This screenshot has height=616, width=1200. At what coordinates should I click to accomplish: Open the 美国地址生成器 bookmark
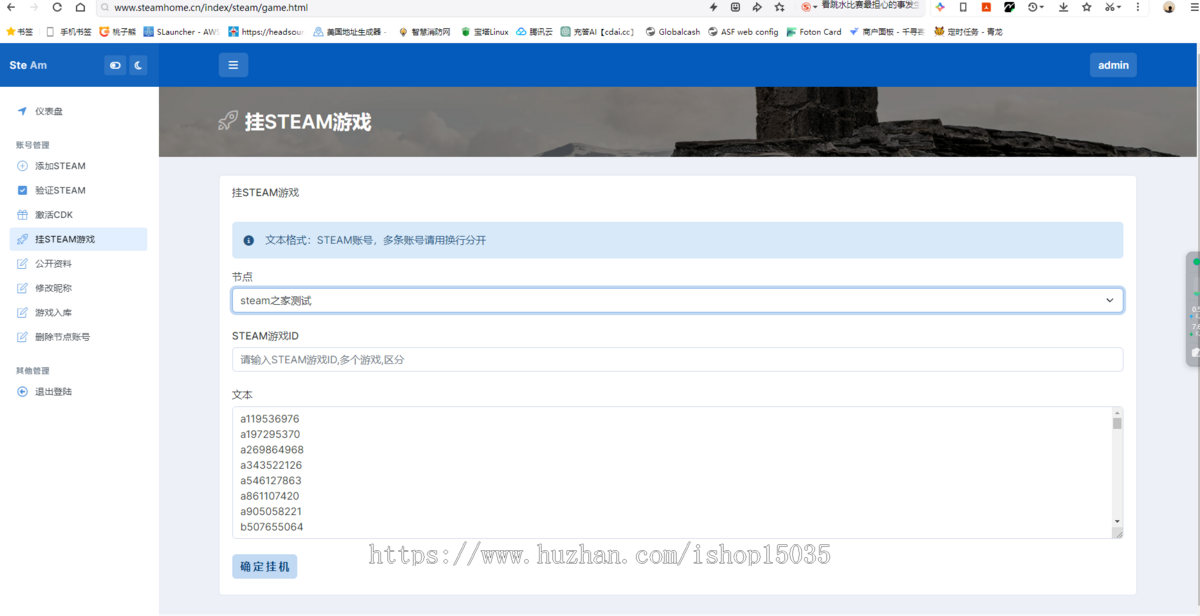pos(350,32)
